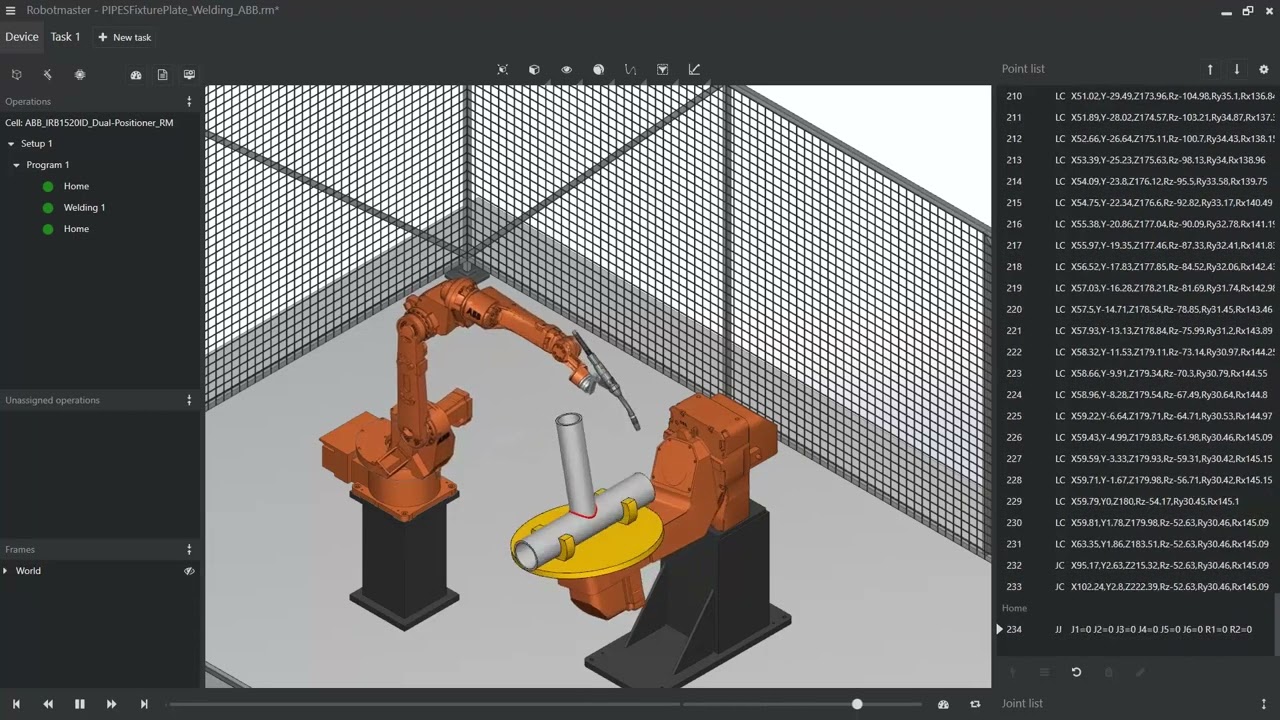Select point 229 in the point list

coord(1136,501)
